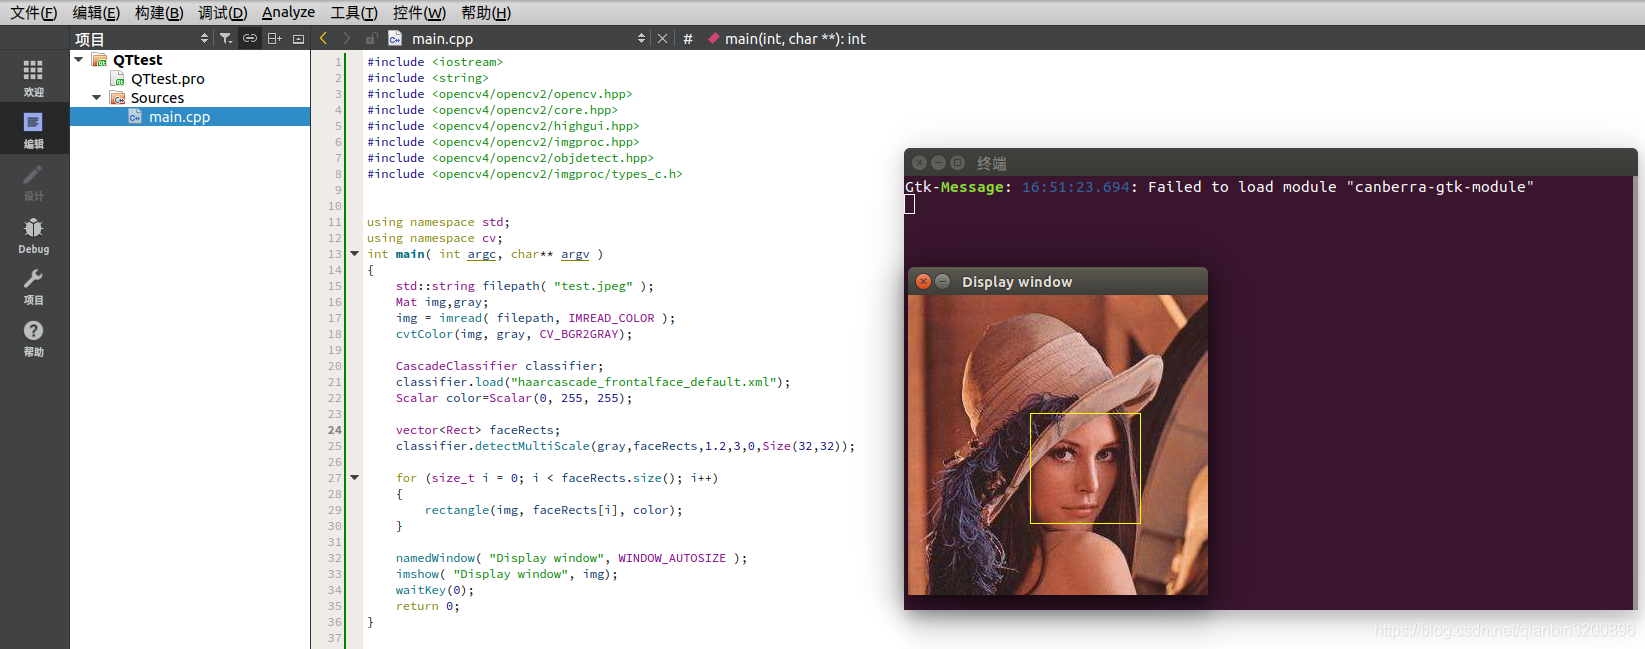Open the Tools menu (工具)
Viewport: 1645px width, 649px height.
(354, 12)
